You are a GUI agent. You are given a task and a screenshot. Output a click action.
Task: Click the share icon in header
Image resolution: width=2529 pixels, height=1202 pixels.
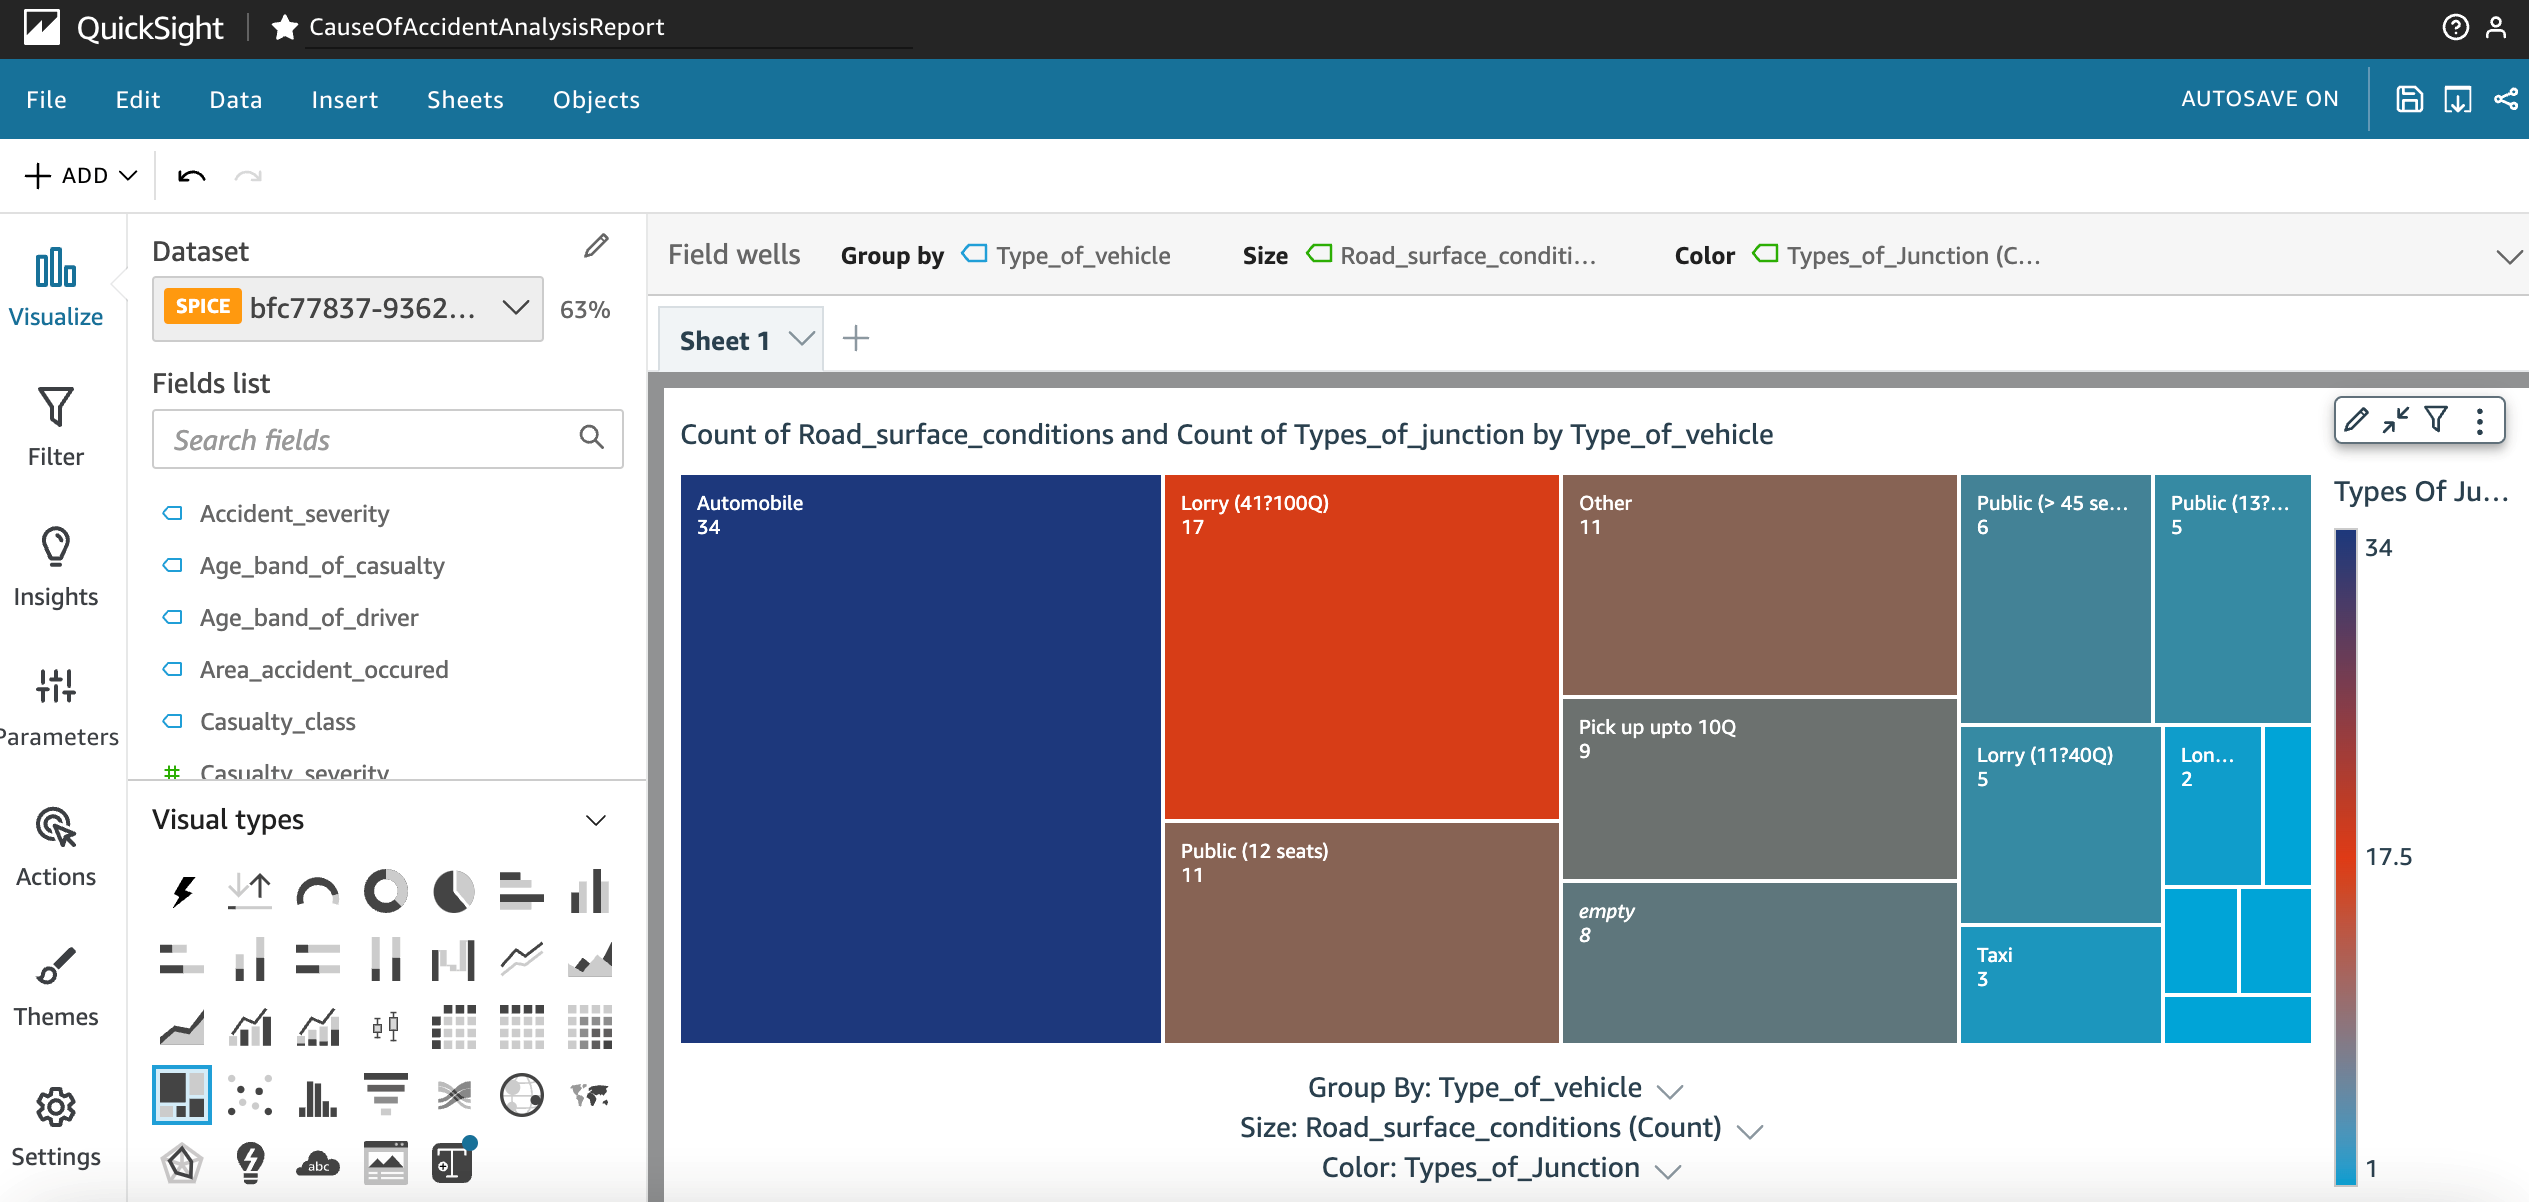point(2506,99)
